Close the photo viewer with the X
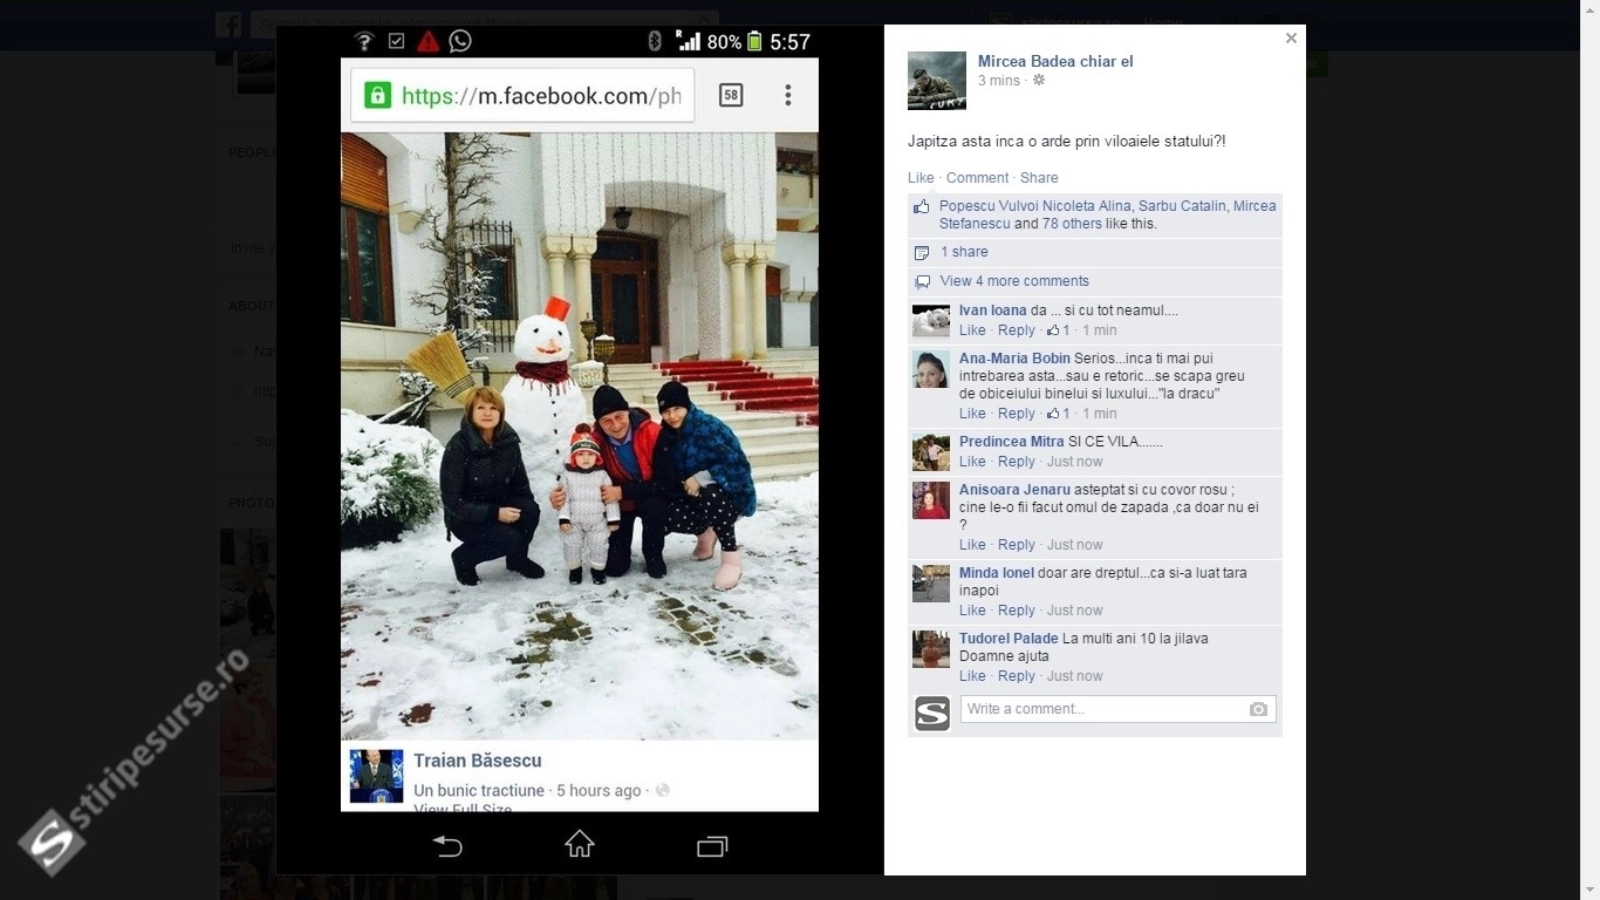This screenshot has width=1600, height=900. pos(1291,38)
